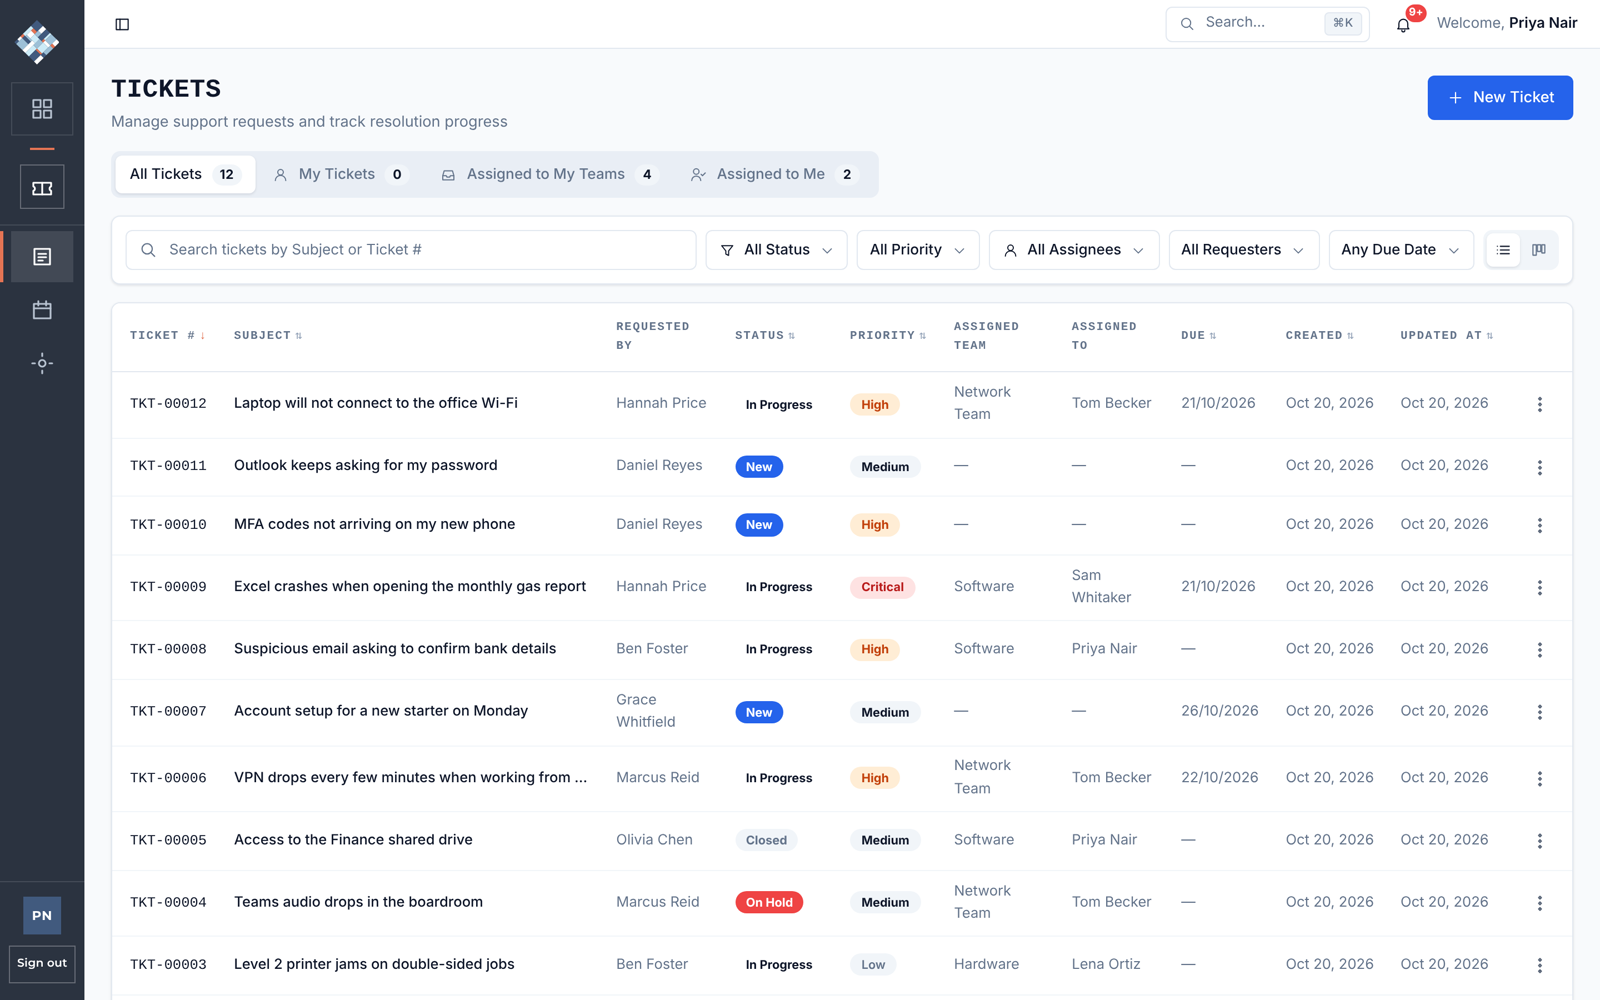
Task: Open the tickets list icon in sidebar
Action: pyautogui.click(x=42, y=257)
